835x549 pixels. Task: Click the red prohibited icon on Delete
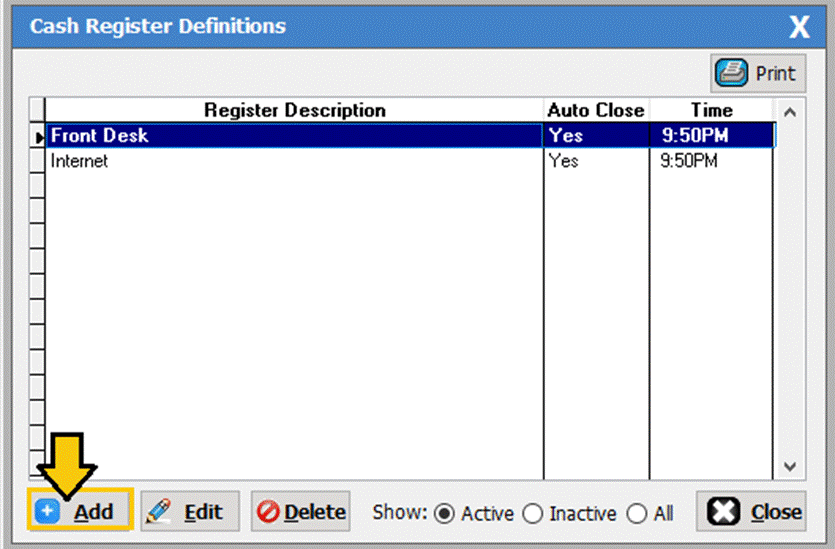point(268,513)
